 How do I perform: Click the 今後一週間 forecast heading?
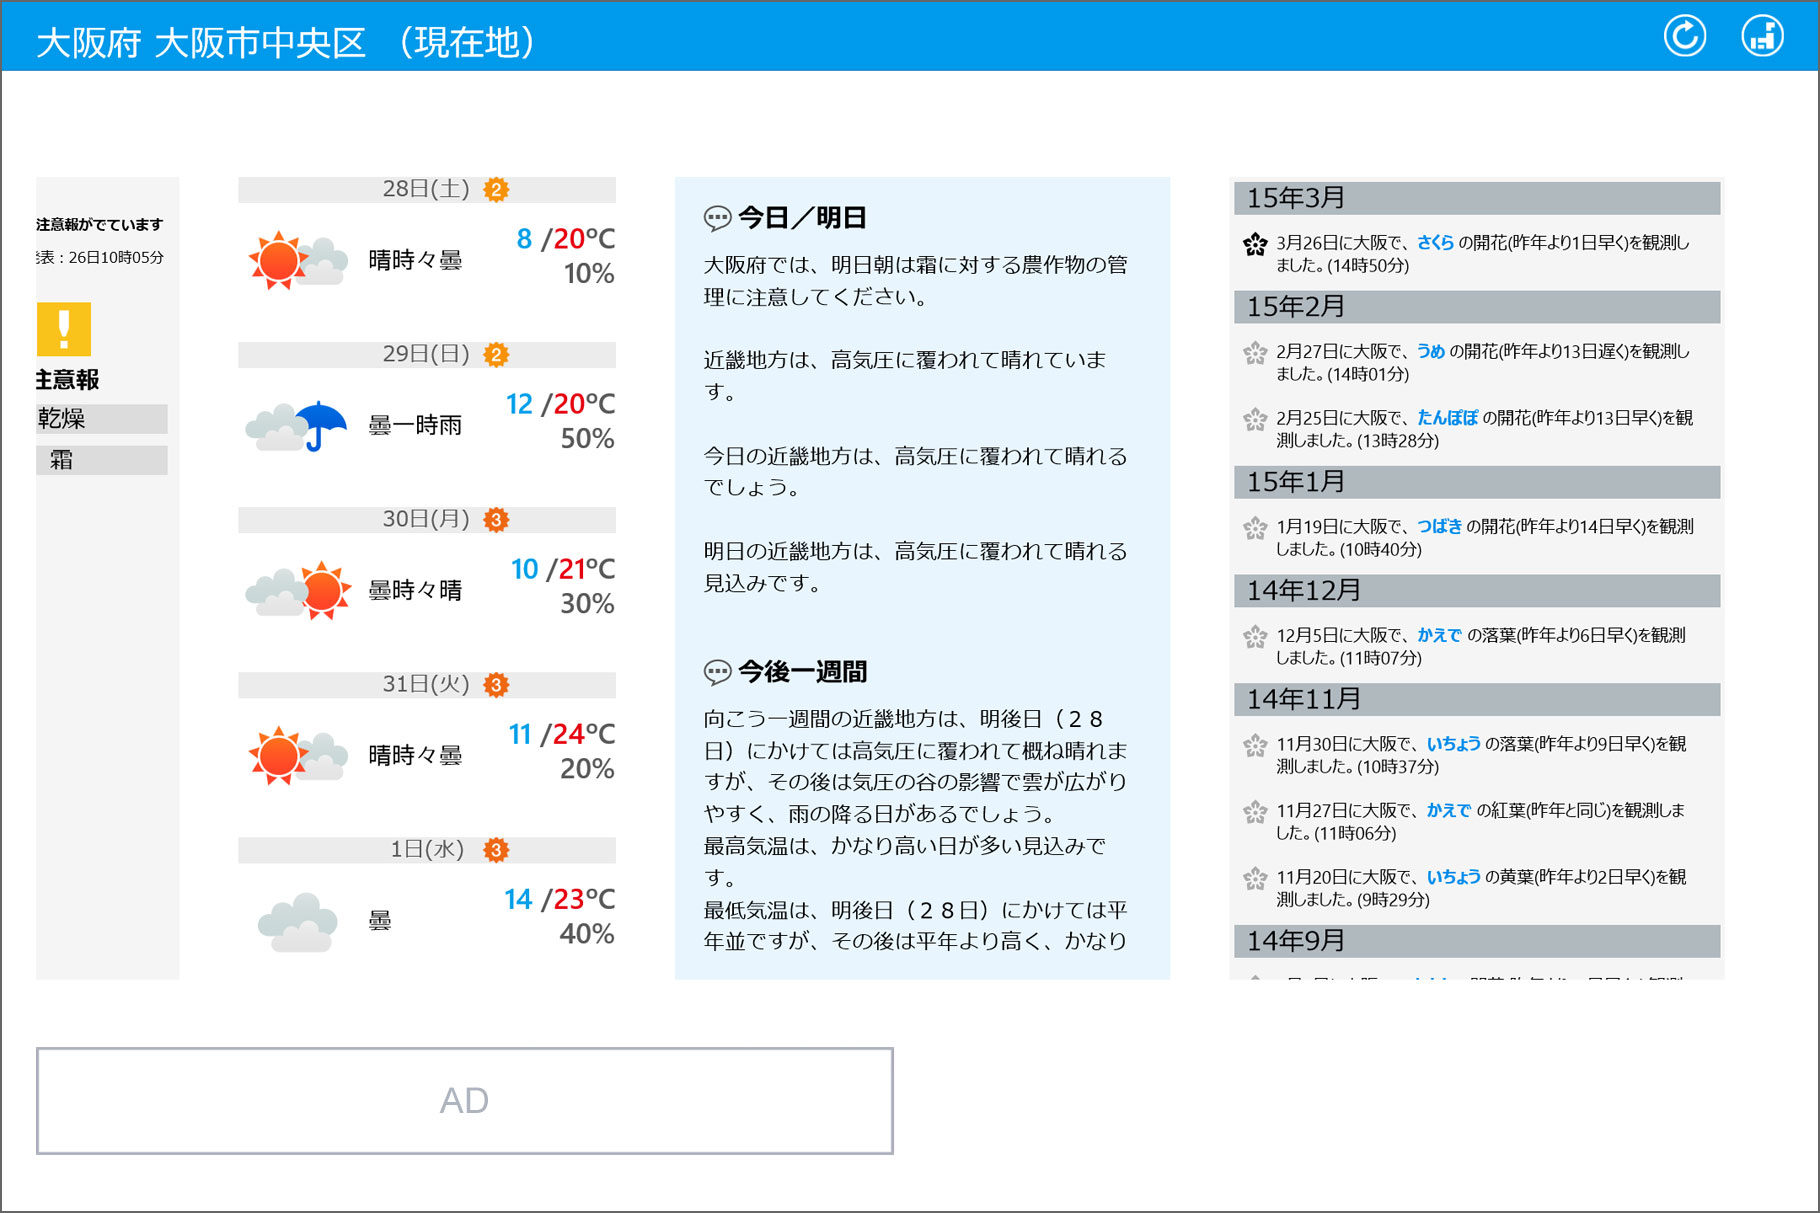click(x=801, y=672)
